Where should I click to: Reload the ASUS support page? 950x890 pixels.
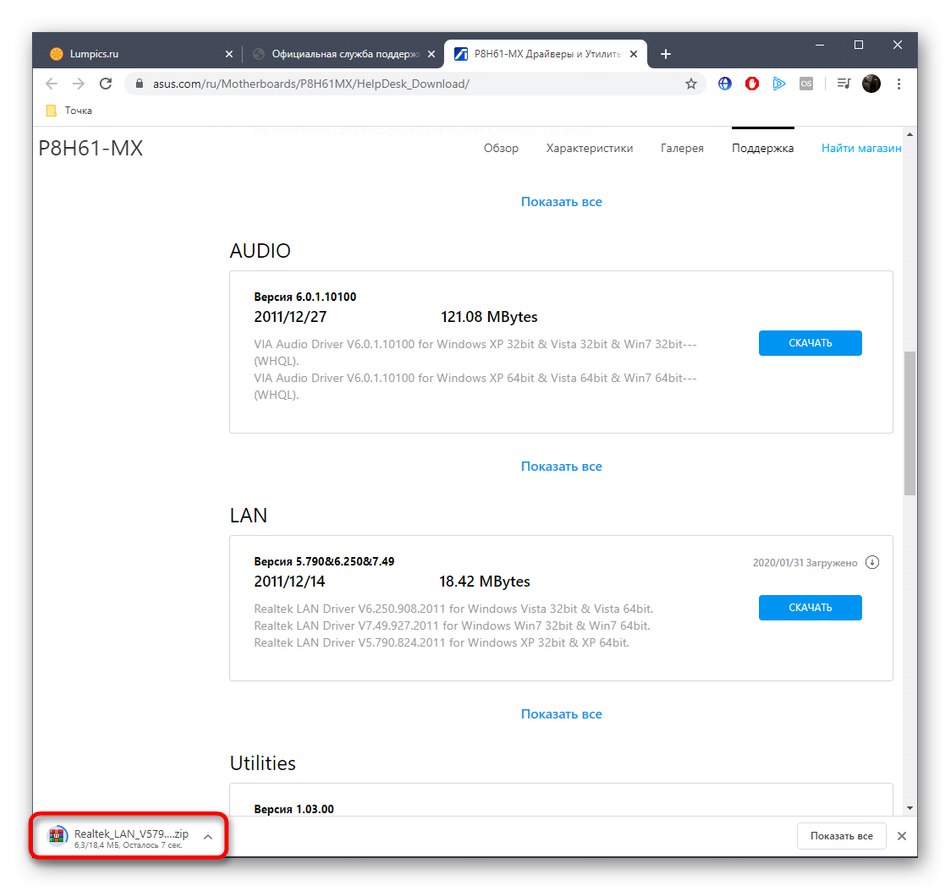coord(105,84)
